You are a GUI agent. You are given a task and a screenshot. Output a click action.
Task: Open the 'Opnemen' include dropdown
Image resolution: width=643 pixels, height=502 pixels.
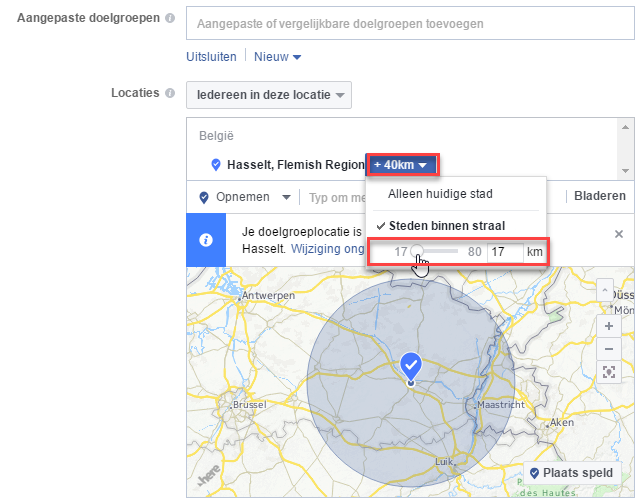pos(245,197)
